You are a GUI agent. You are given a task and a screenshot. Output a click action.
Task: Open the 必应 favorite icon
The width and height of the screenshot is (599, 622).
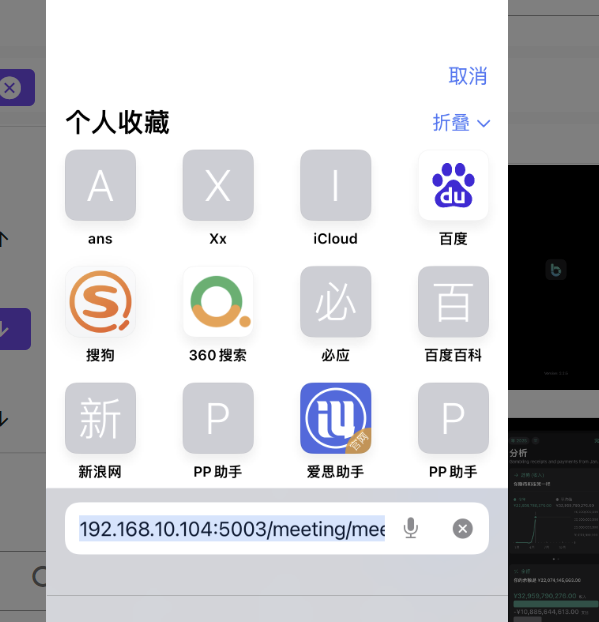(x=336, y=301)
